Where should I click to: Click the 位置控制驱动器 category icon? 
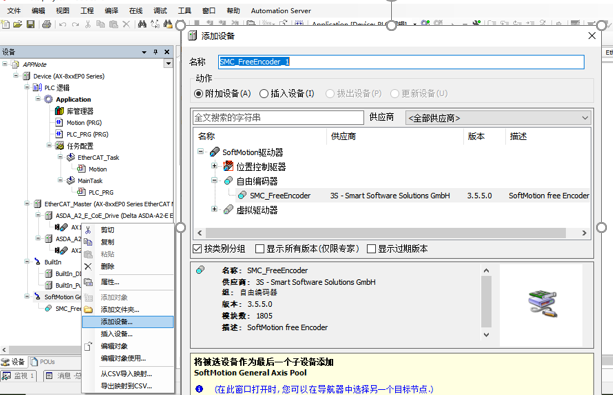(x=228, y=166)
